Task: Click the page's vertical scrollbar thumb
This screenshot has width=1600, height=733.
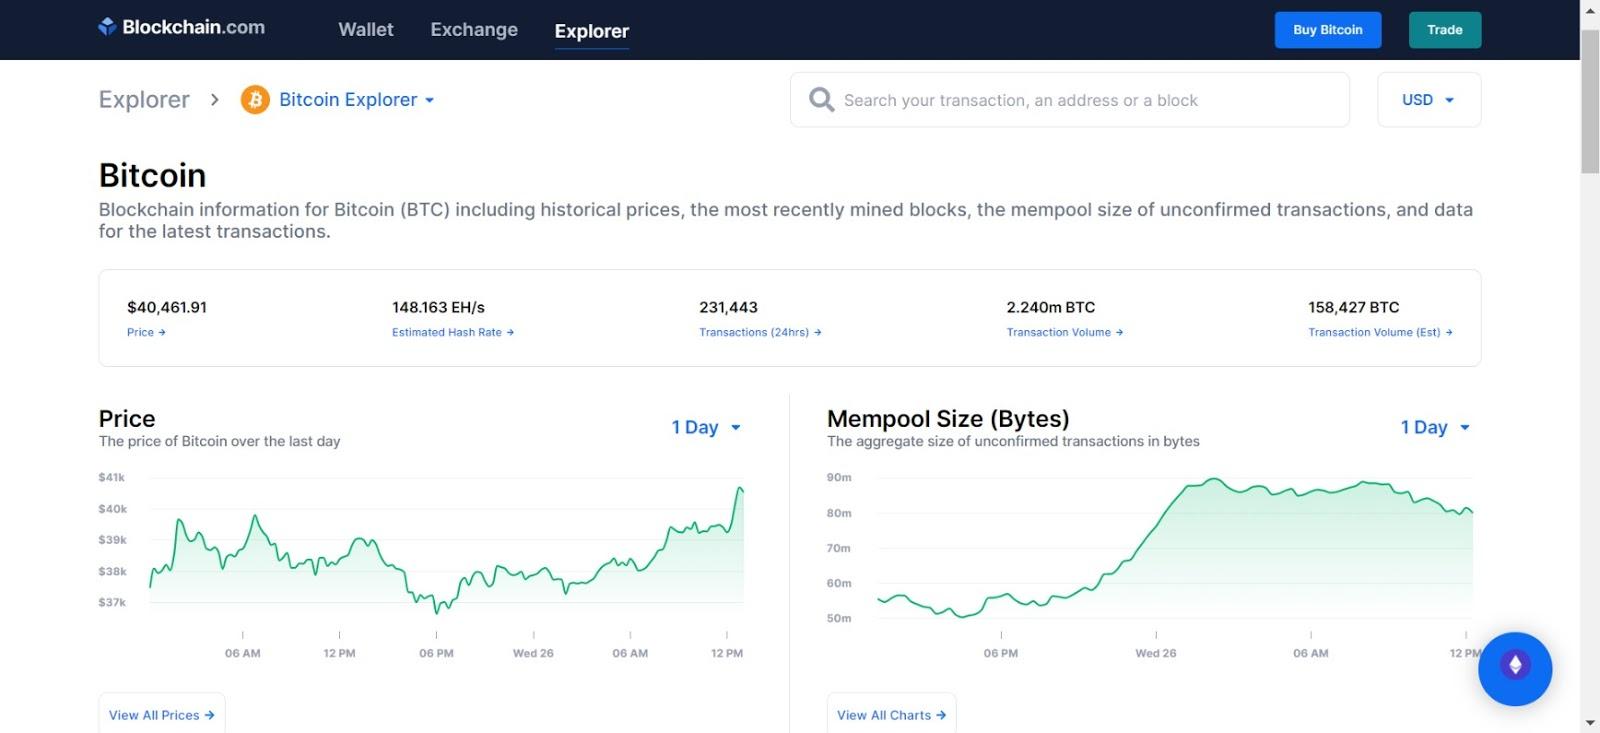Action: pyautogui.click(x=1590, y=102)
